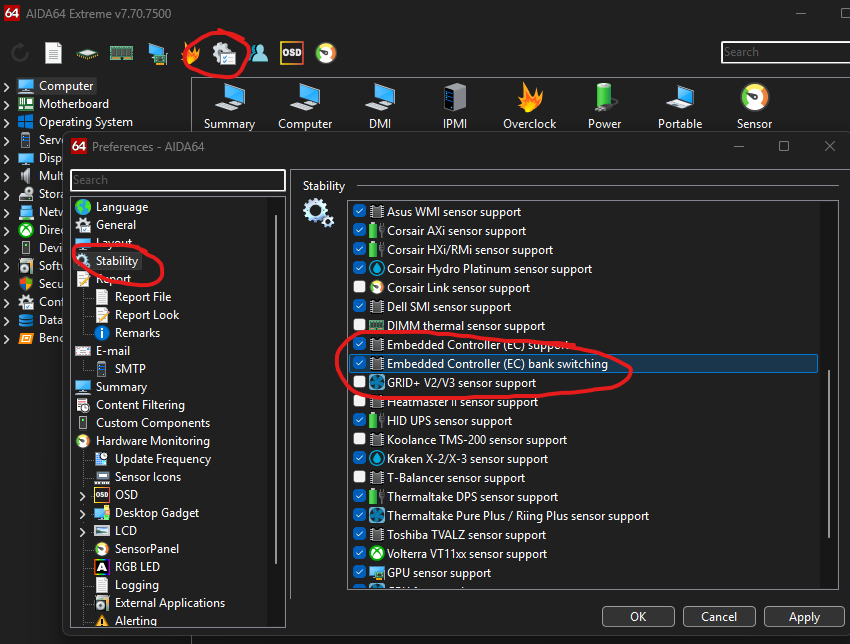Open Preferences toolbar icon
This screenshot has width=850, height=644.
click(x=224, y=53)
